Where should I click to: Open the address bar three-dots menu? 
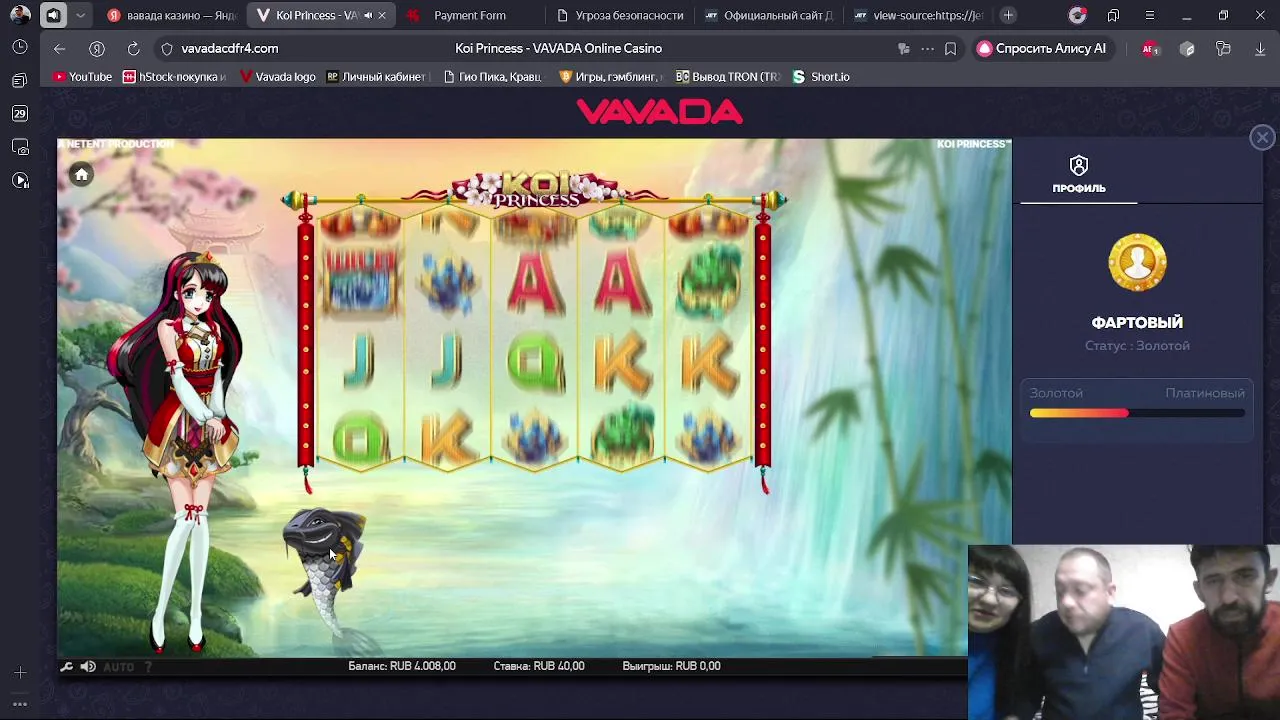pos(927,48)
